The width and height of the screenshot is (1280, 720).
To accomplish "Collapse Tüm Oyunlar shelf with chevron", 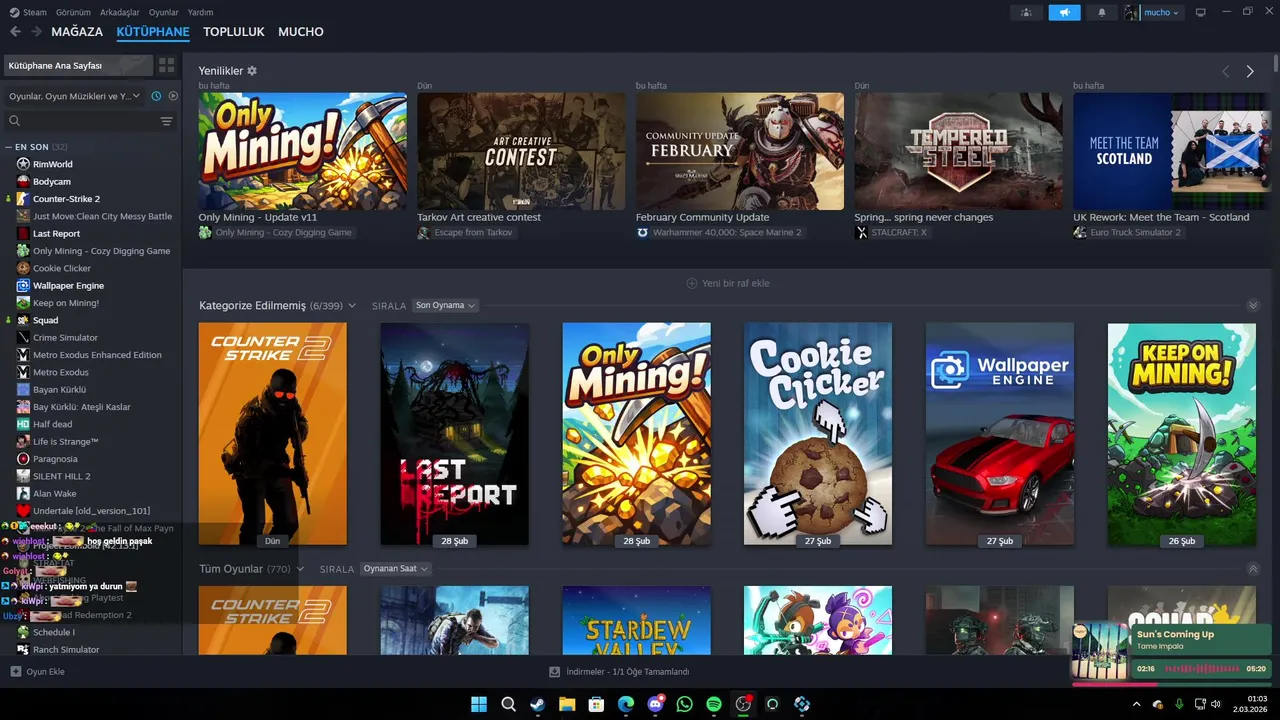I will click(1253, 569).
